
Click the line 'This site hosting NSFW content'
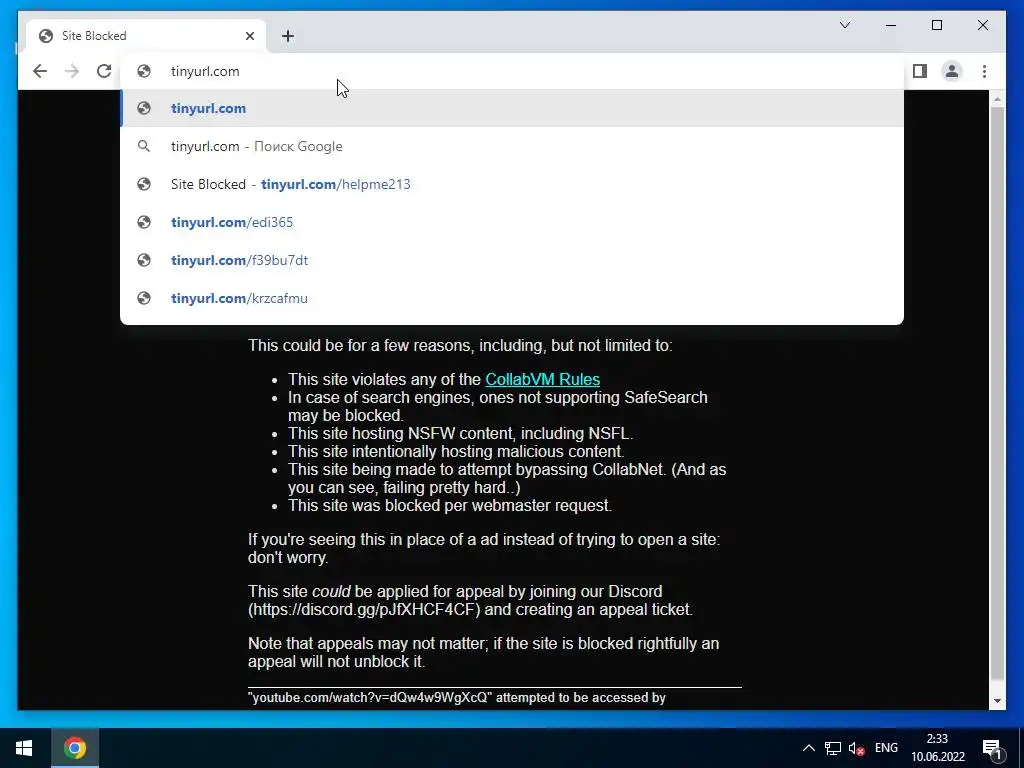click(460, 434)
